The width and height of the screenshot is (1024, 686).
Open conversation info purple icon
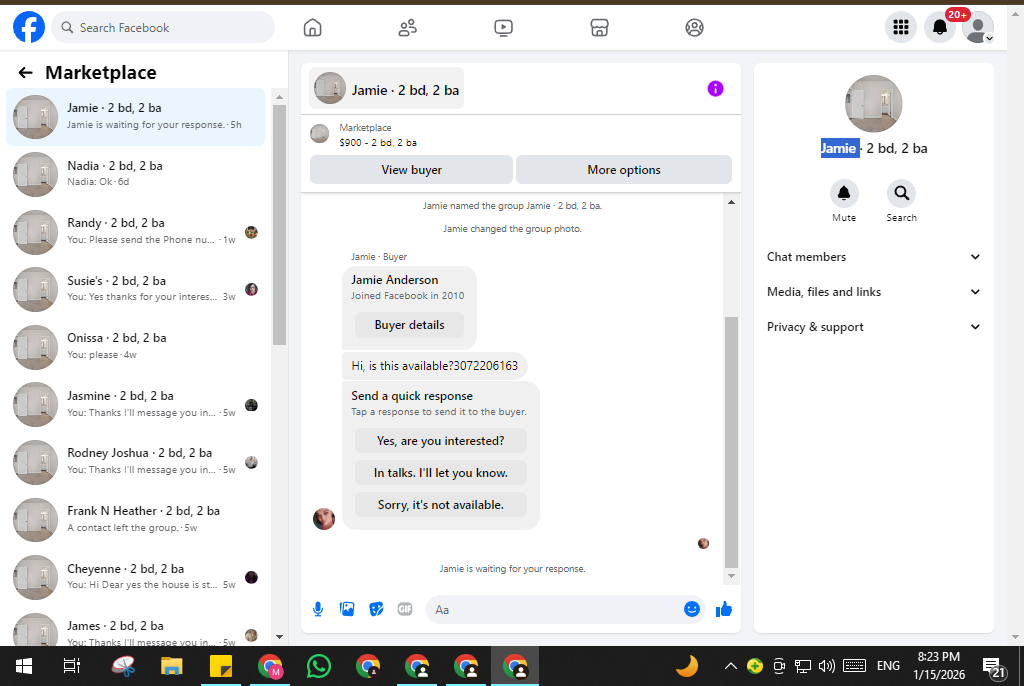click(716, 89)
